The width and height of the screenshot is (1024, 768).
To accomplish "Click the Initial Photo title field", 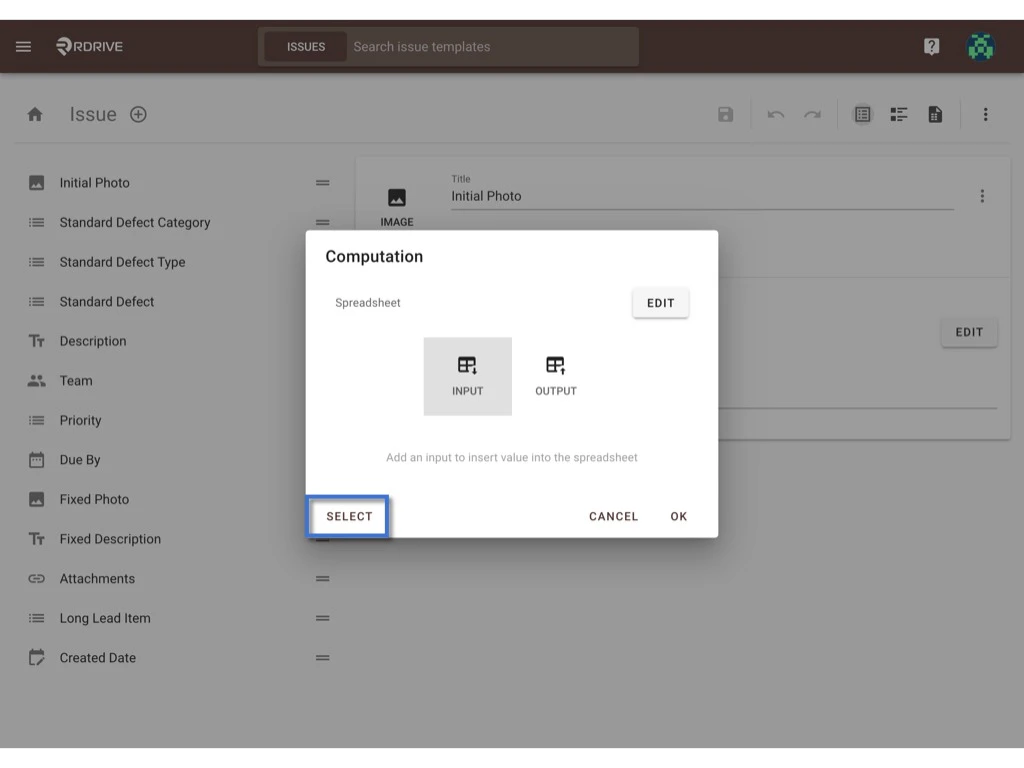I will (x=702, y=196).
